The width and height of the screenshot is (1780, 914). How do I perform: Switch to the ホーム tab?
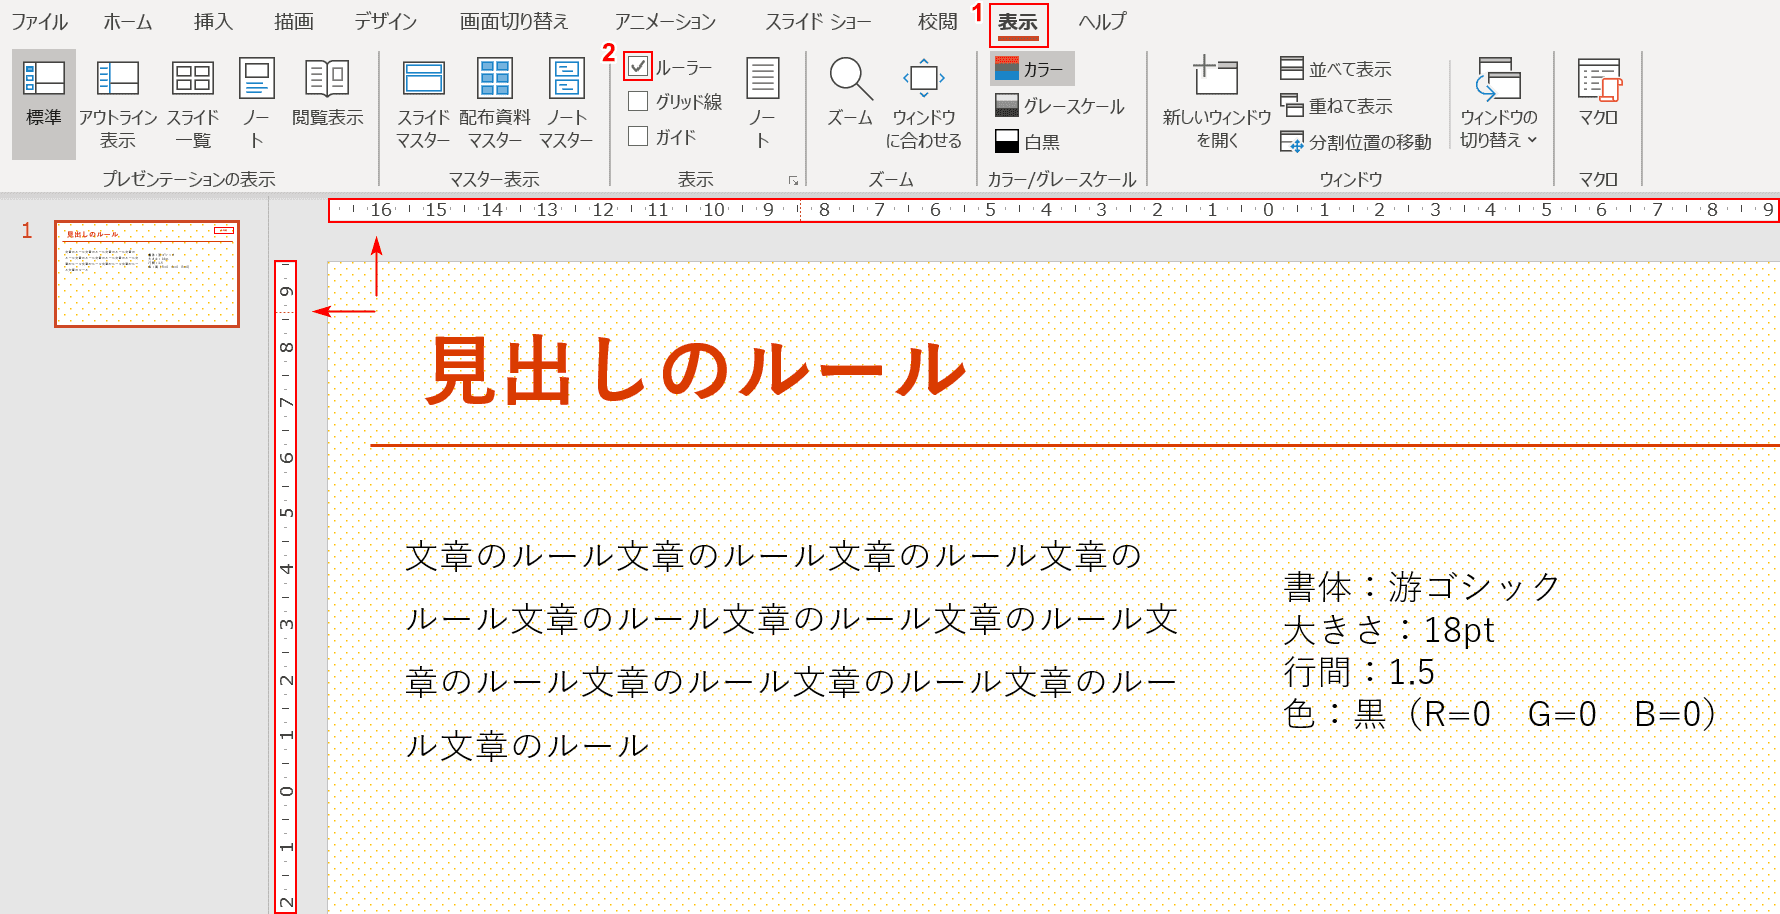point(128,22)
